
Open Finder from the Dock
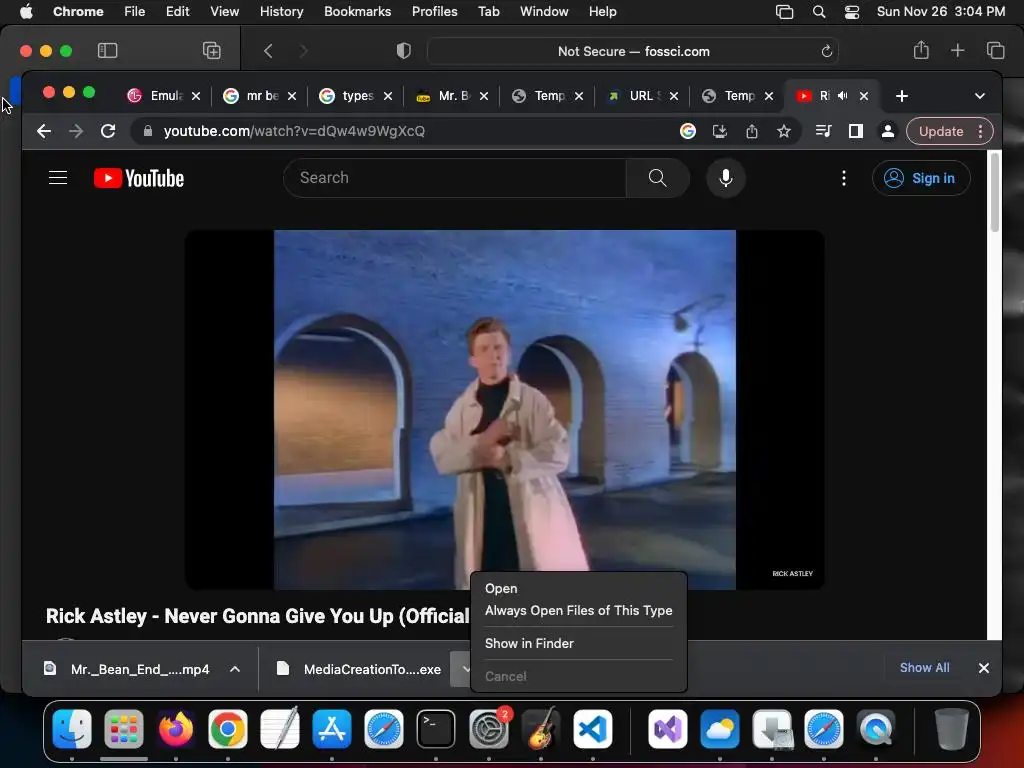click(72, 729)
